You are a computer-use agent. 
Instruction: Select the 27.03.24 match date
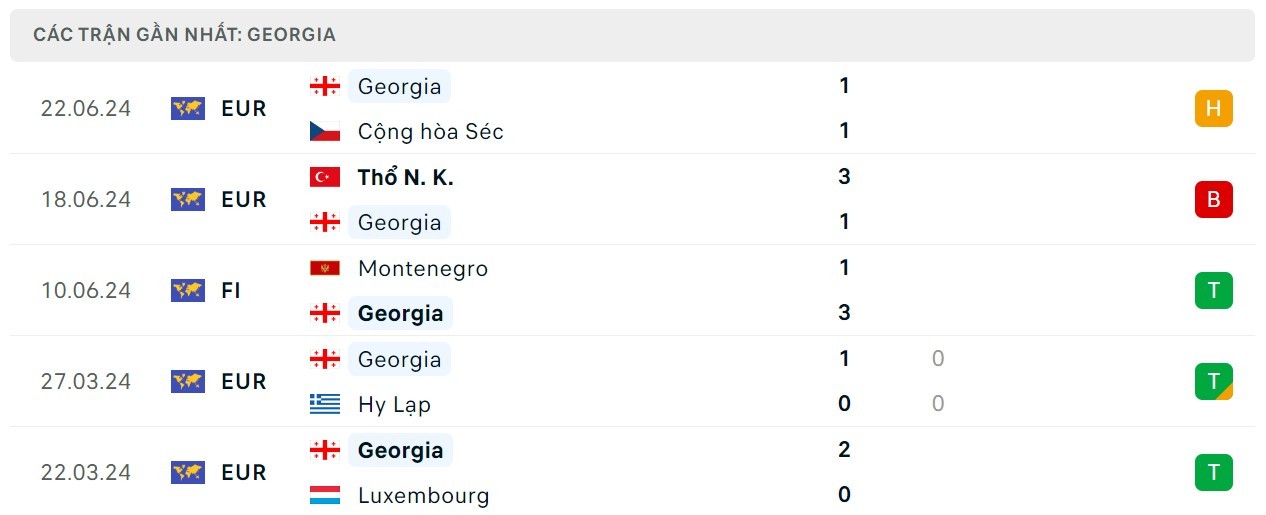click(86, 381)
